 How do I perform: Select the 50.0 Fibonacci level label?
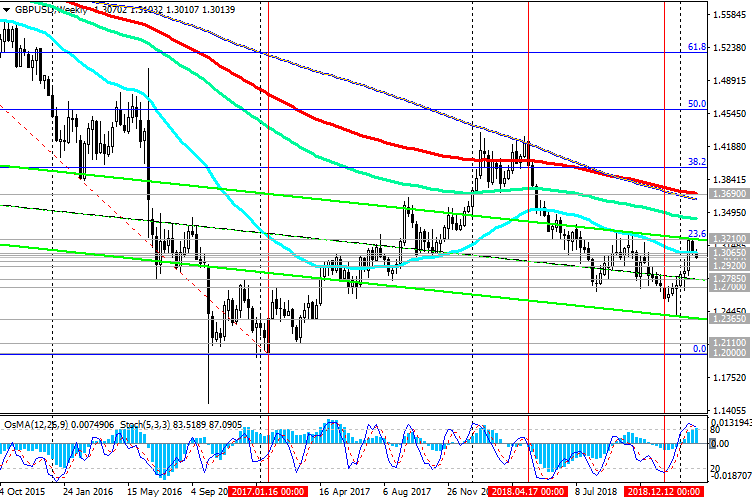697,104
